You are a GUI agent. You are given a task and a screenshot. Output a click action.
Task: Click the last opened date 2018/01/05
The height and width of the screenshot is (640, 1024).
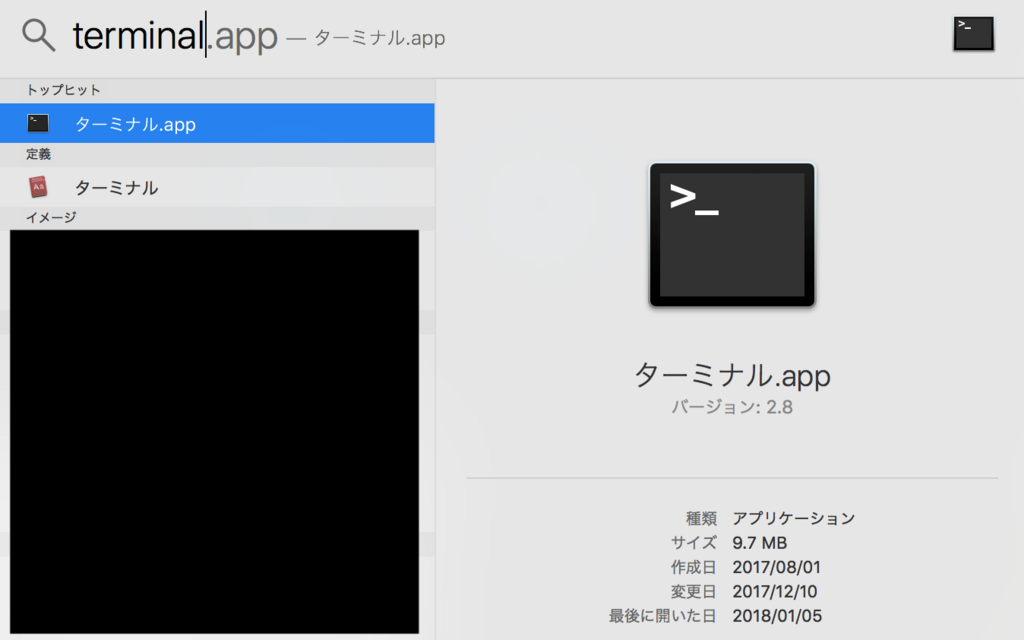point(776,616)
